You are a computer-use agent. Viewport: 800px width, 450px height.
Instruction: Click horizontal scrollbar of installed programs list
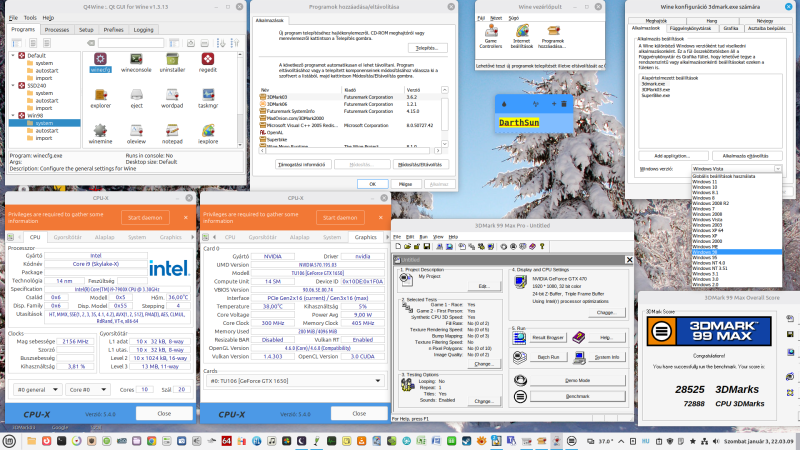(x=349, y=151)
